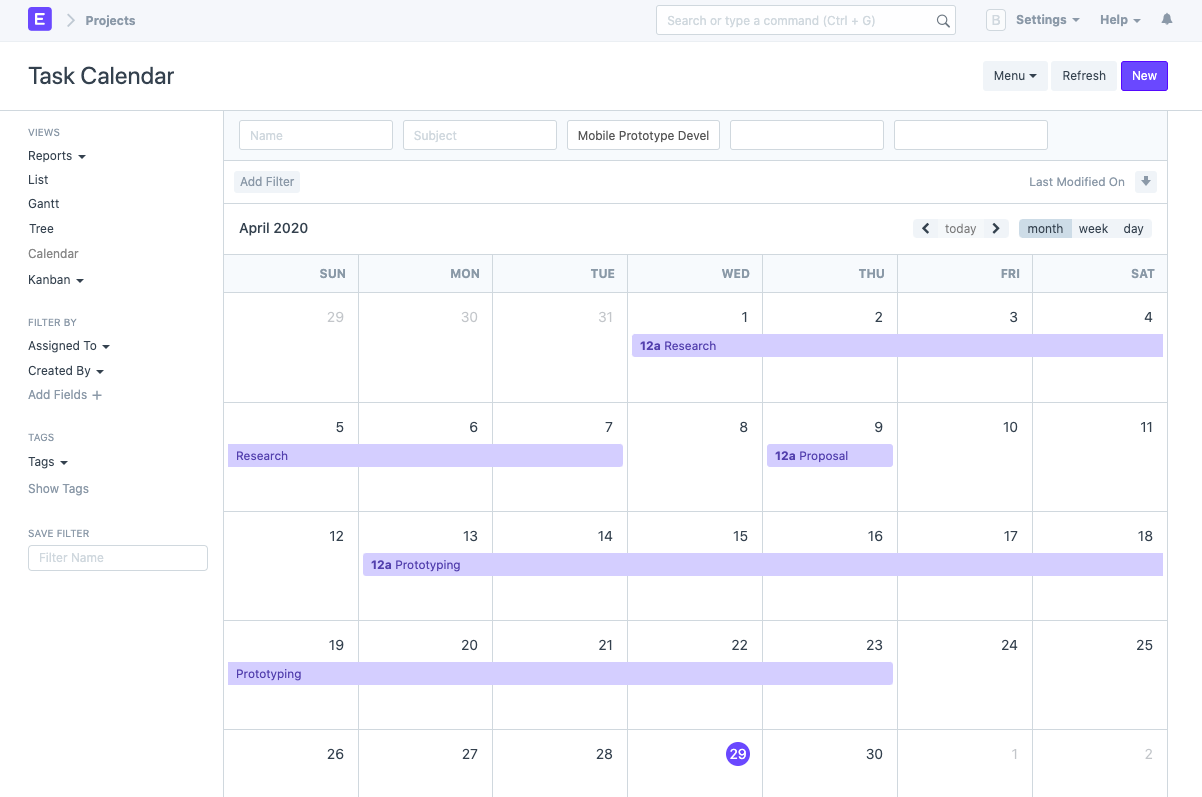Click the Filter Name input field
This screenshot has height=797, width=1202.
[x=117, y=557]
